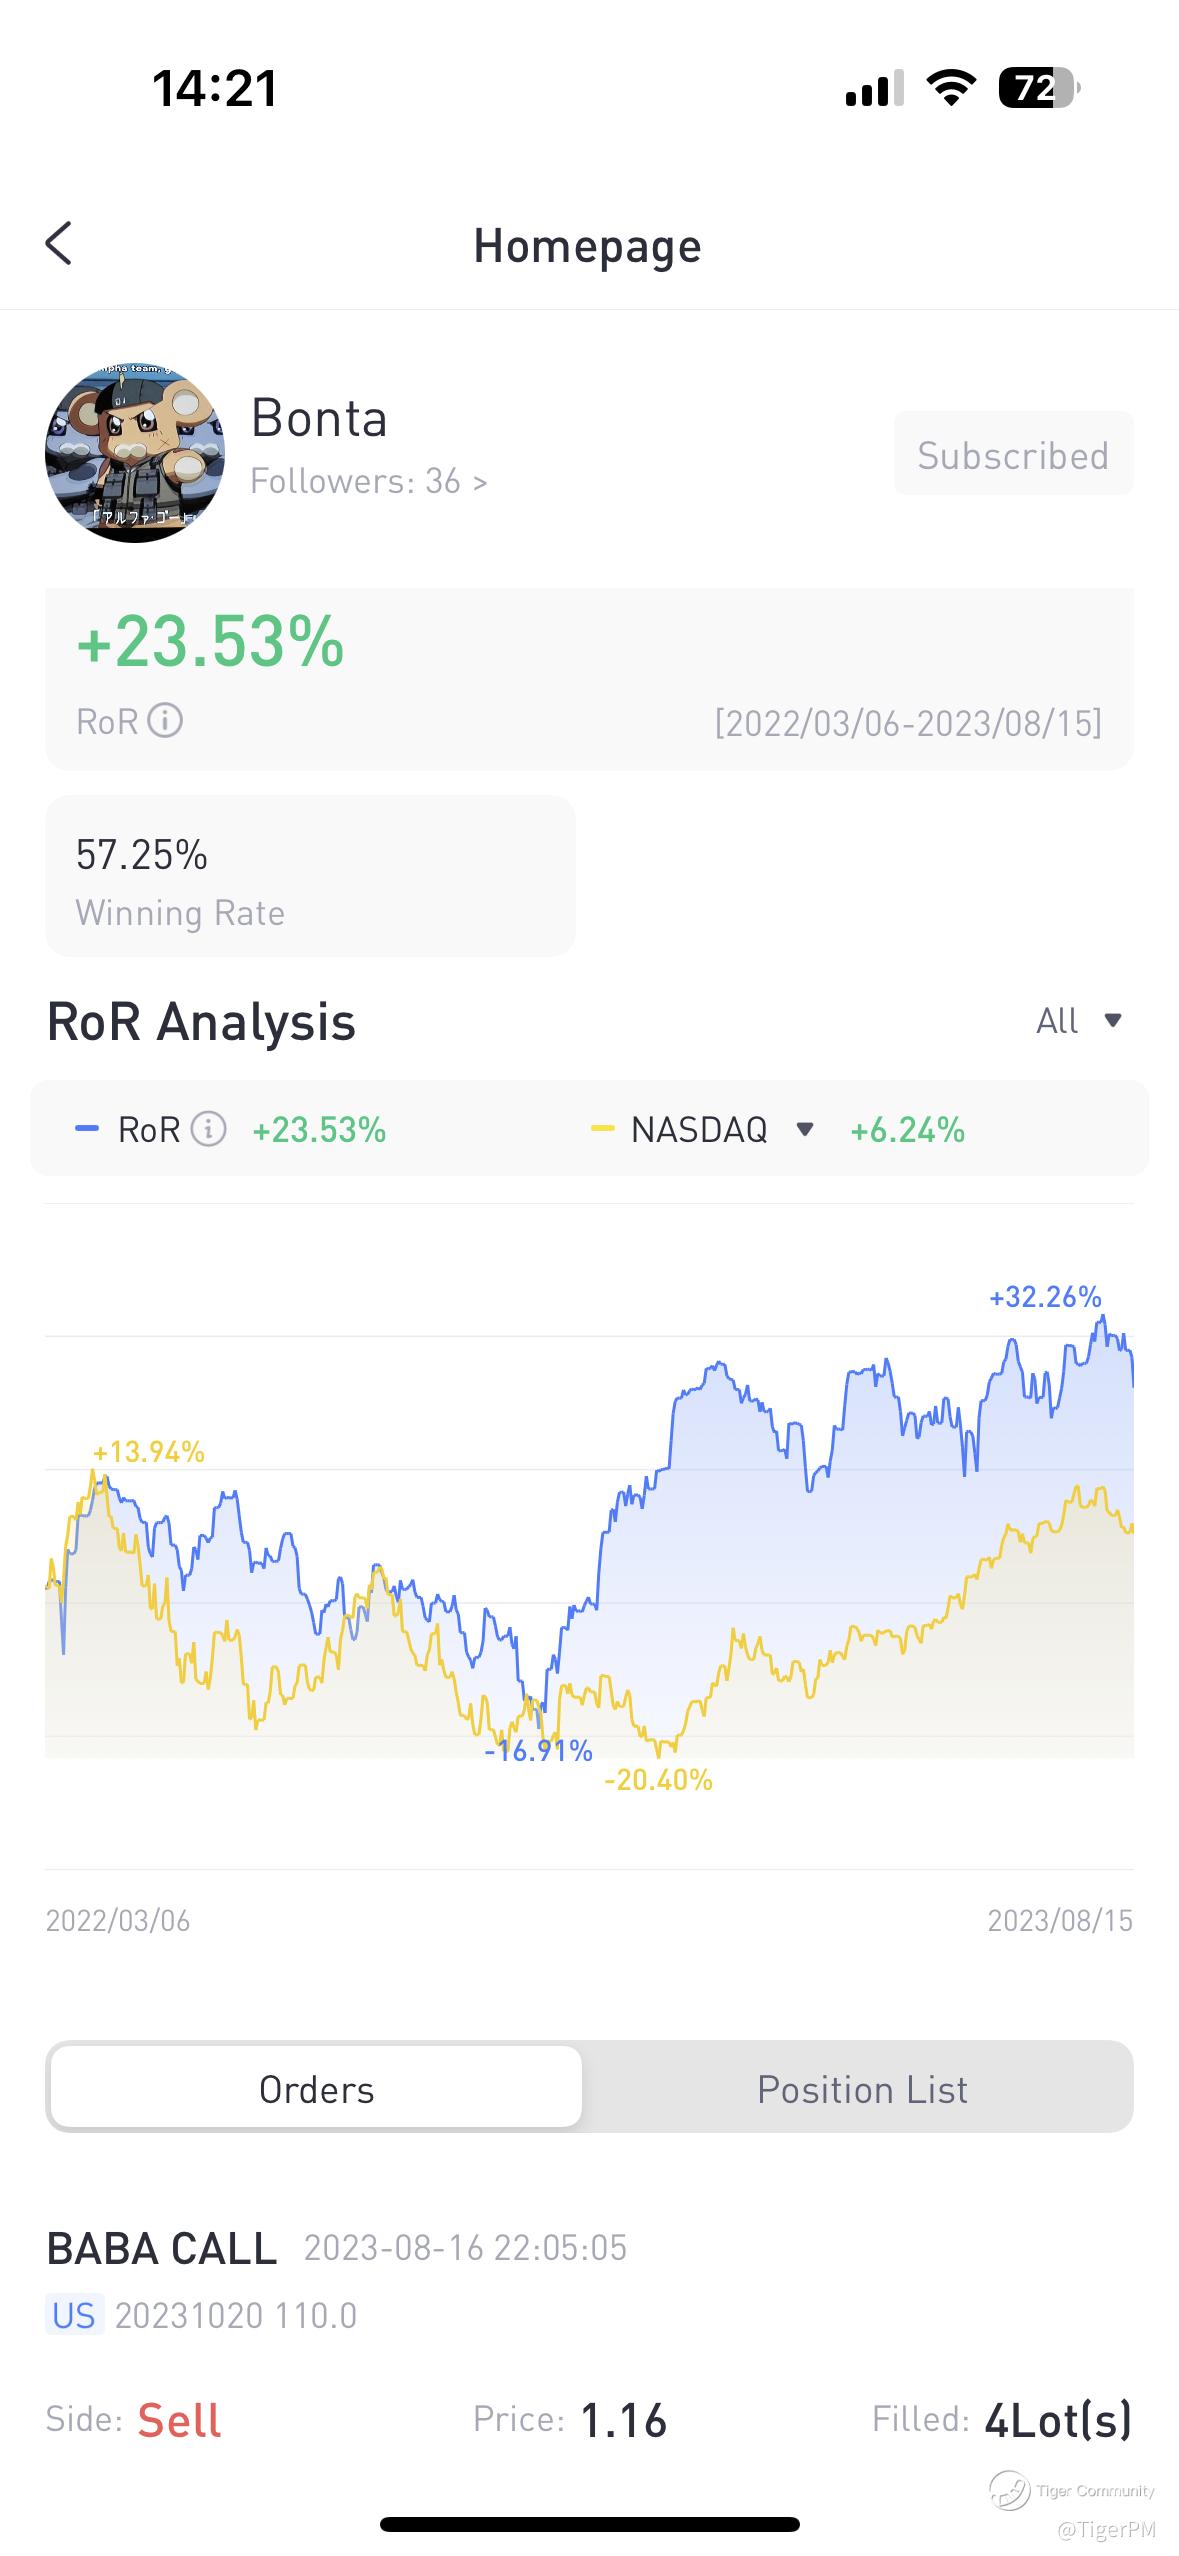Screen dimensions: 1179x2556
Task: Tap the home indicator bar
Action: coord(589,2524)
